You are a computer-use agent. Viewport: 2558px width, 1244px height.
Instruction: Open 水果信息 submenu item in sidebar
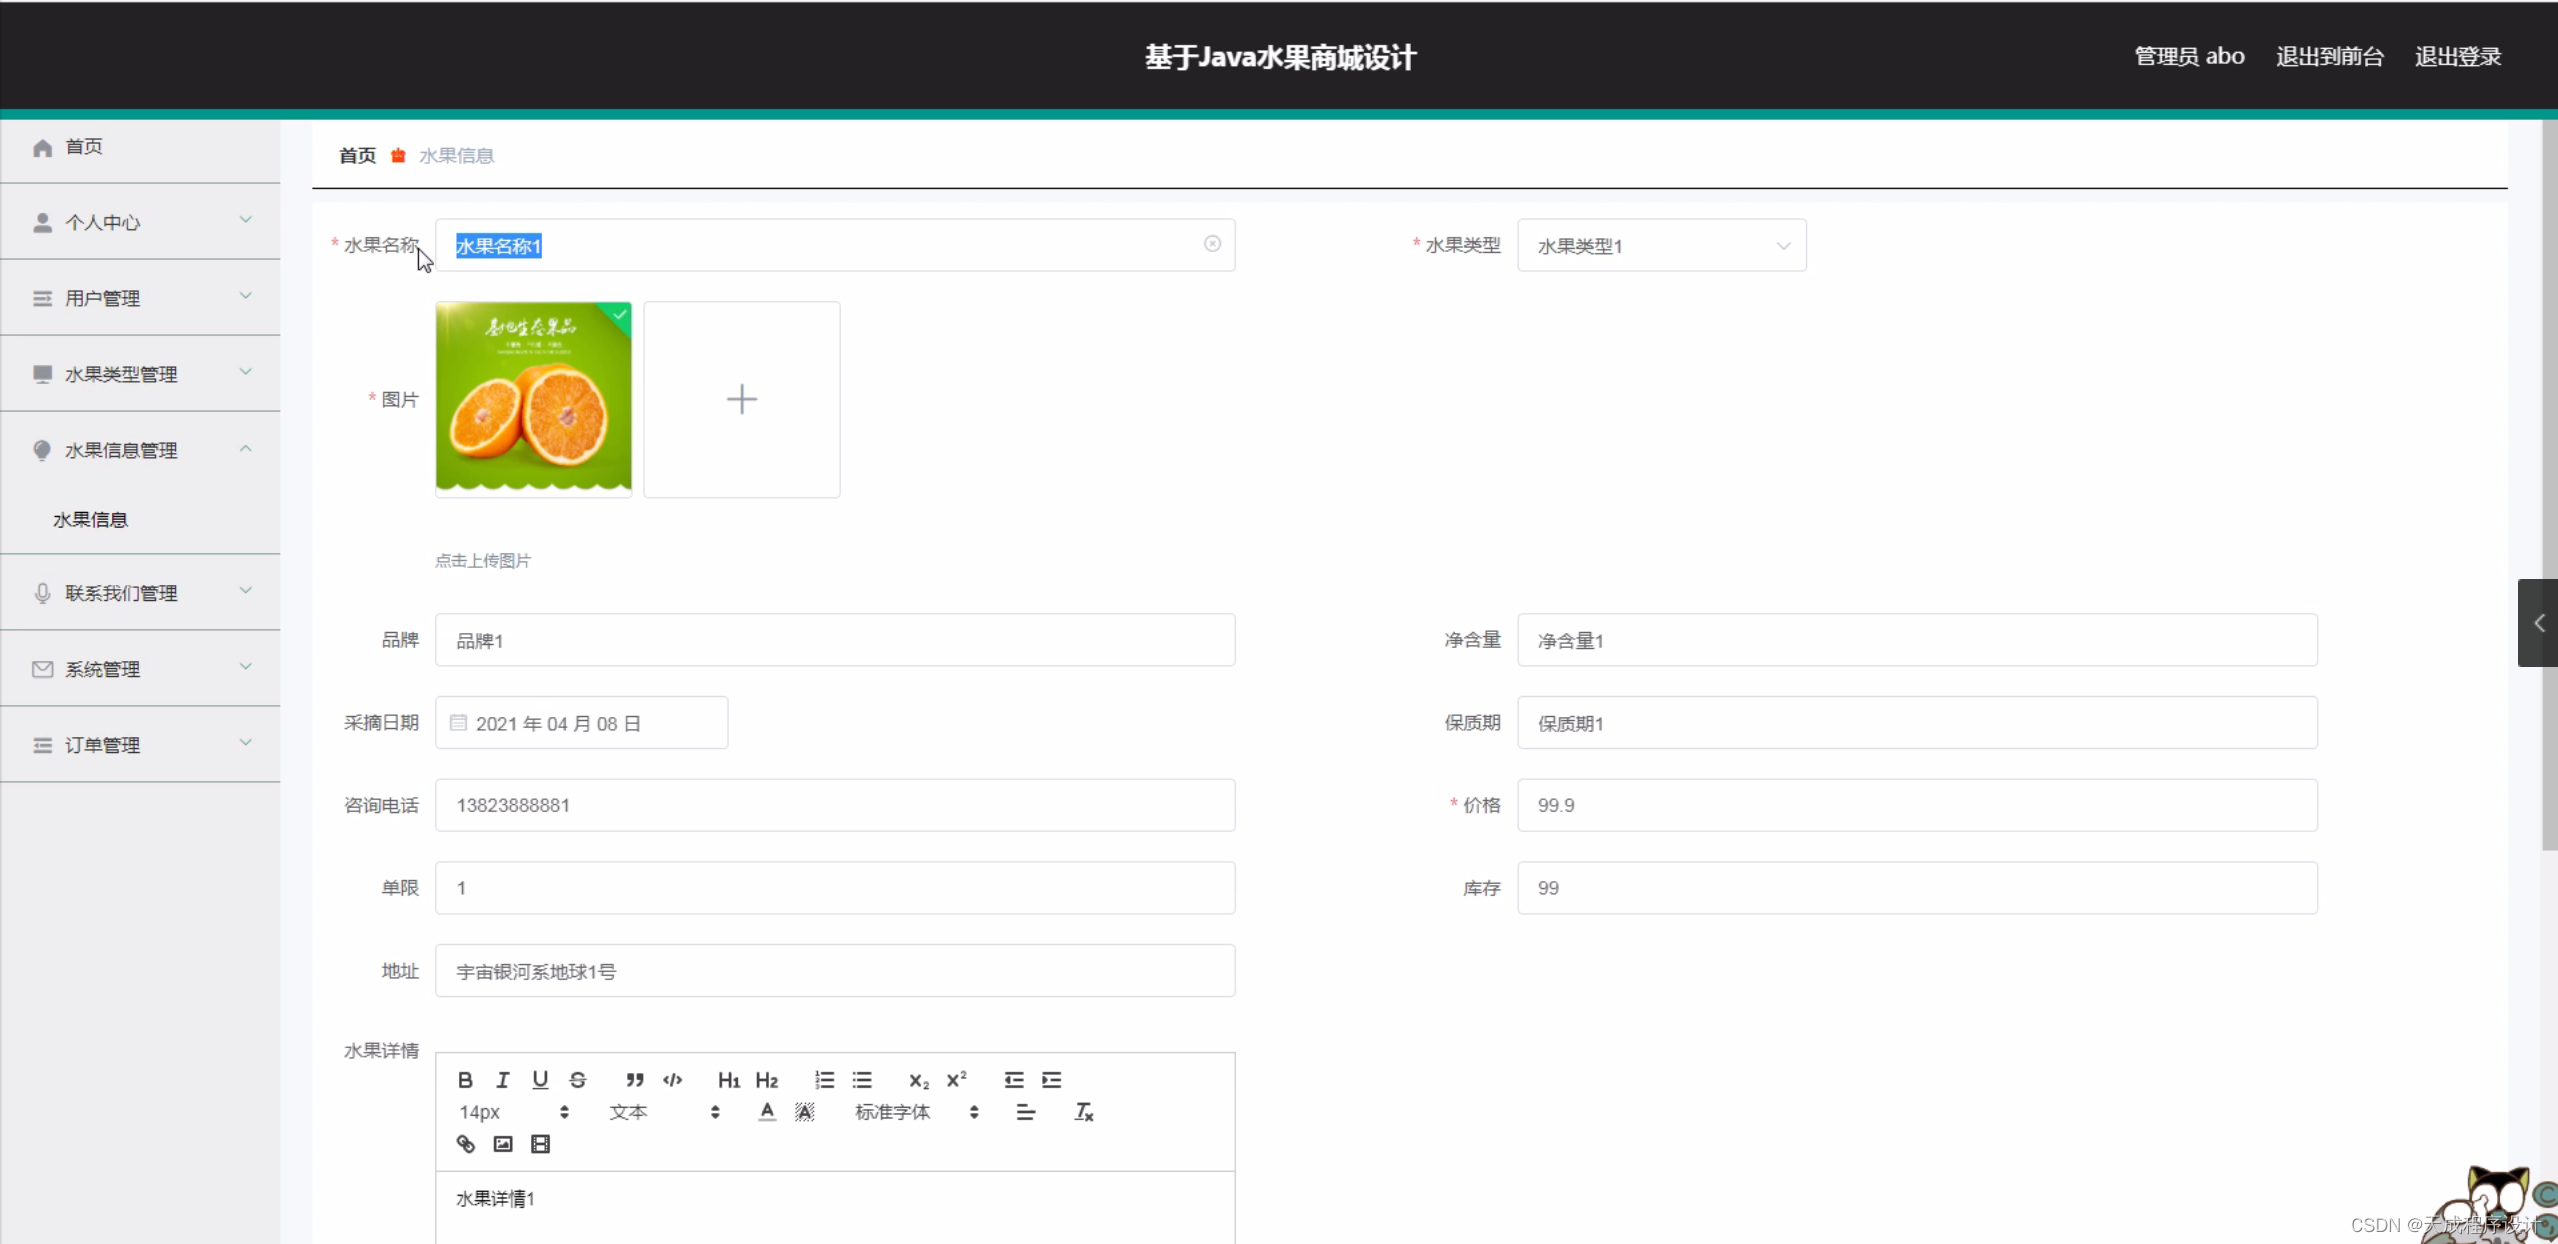point(90,519)
